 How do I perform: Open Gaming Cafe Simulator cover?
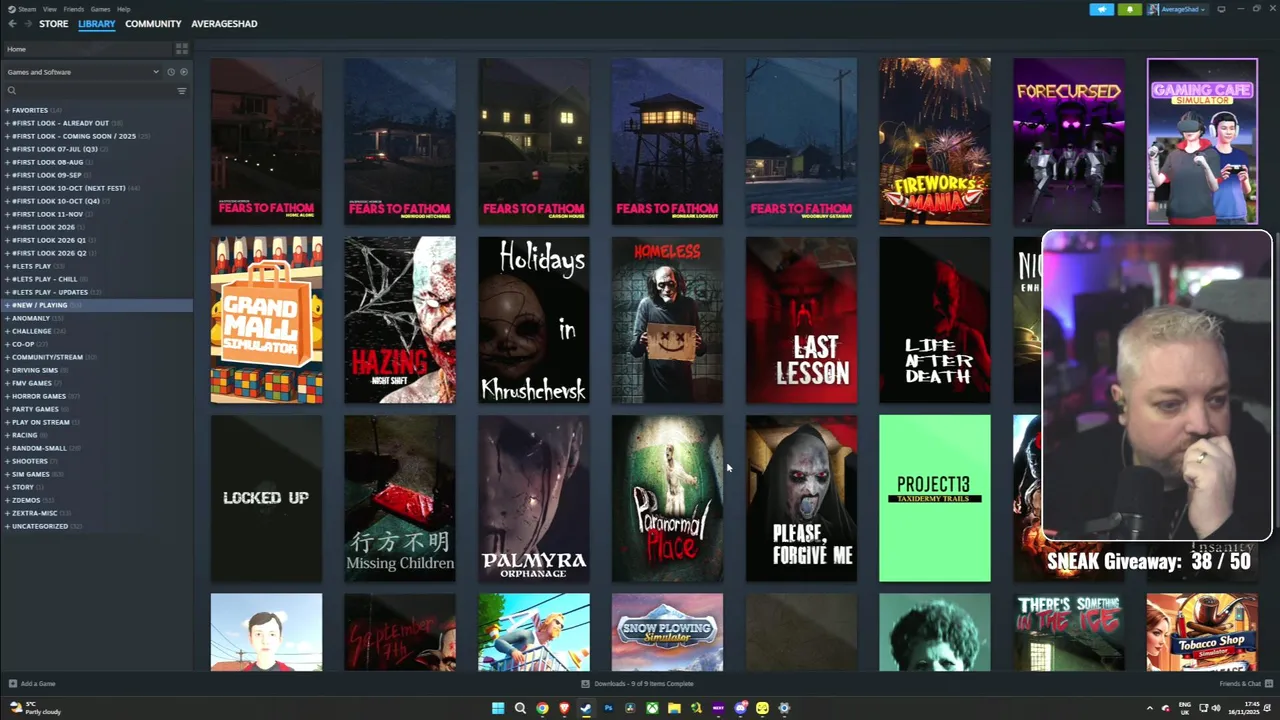(x=1202, y=141)
